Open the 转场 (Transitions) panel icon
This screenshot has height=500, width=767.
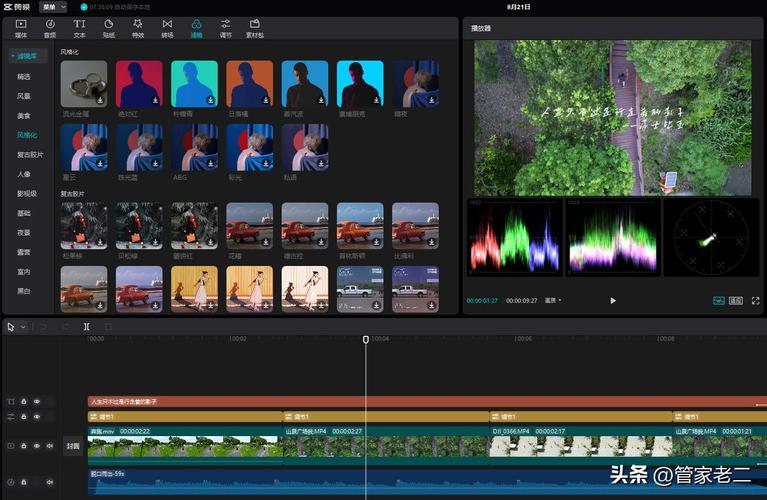point(166,25)
